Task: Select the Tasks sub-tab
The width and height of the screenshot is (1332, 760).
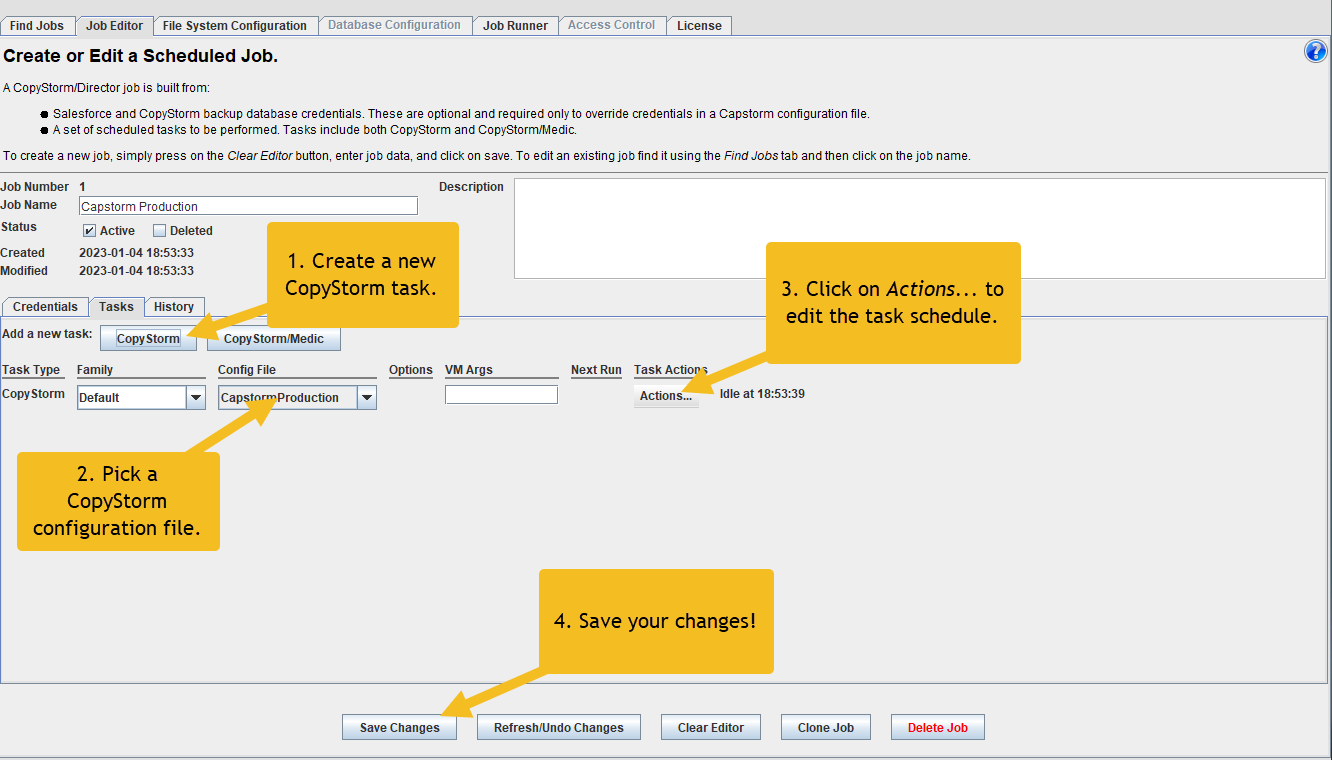Action: tap(117, 307)
